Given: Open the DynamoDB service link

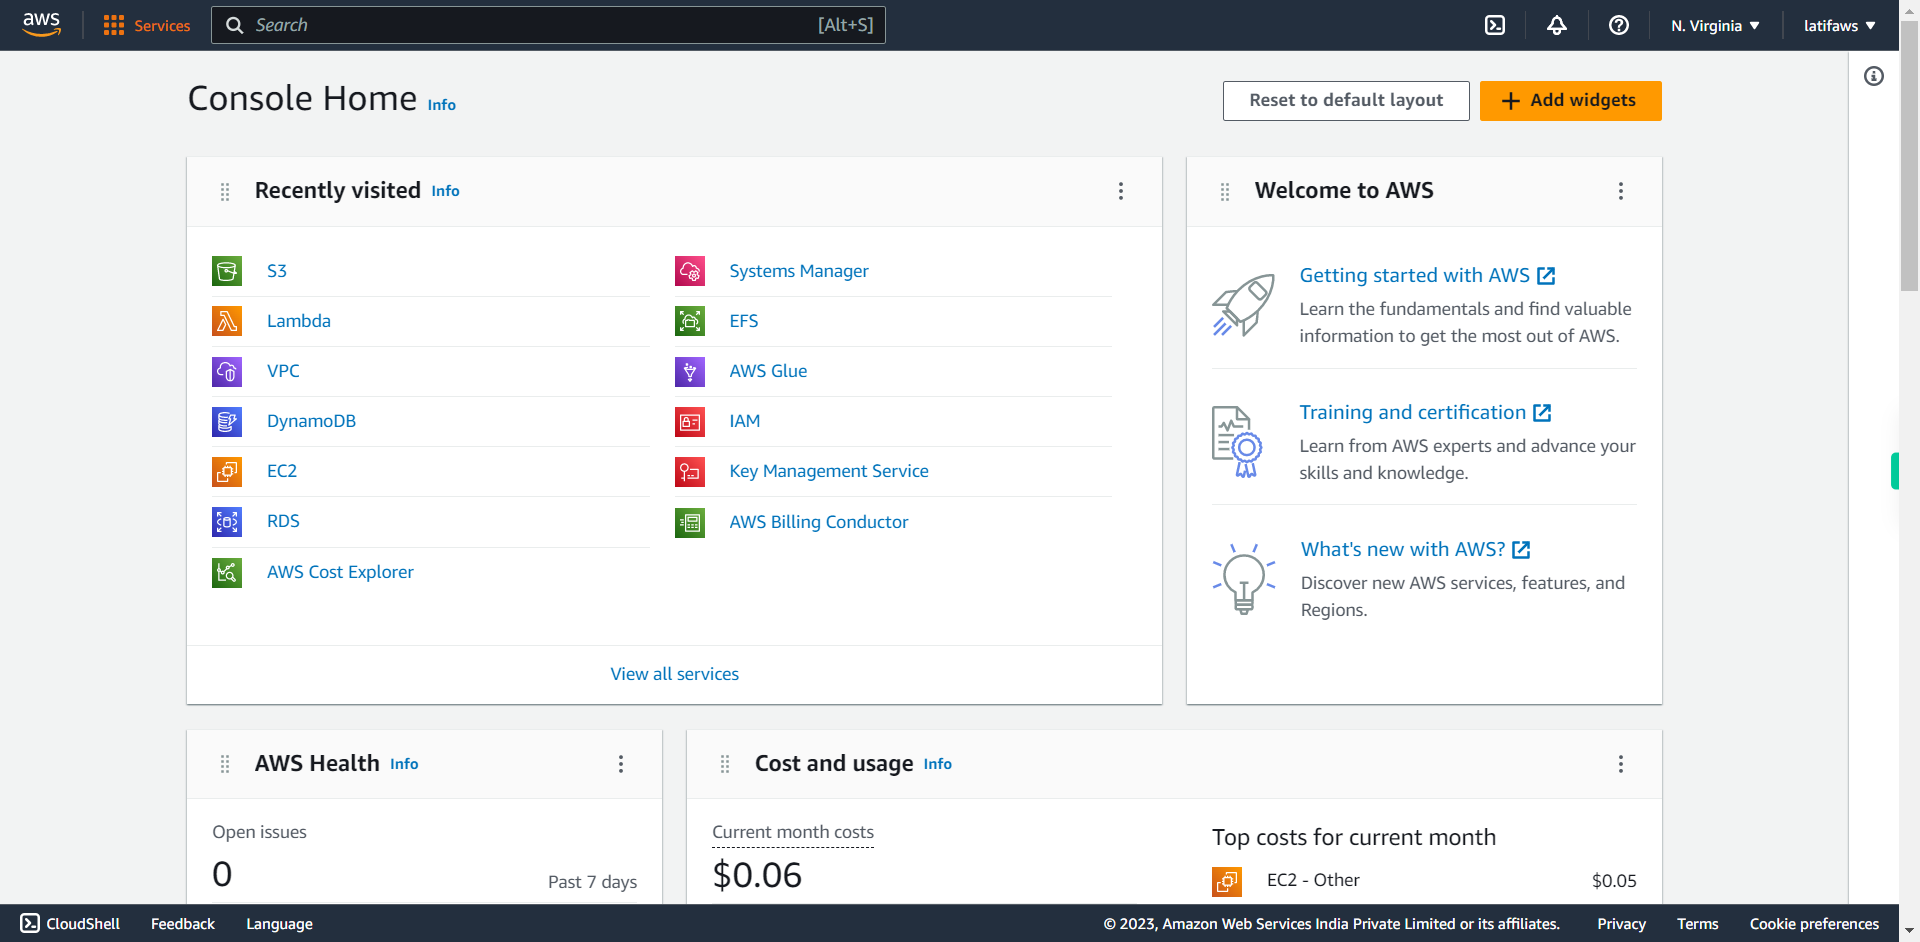Looking at the screenshot, I should tap(311, 421).
